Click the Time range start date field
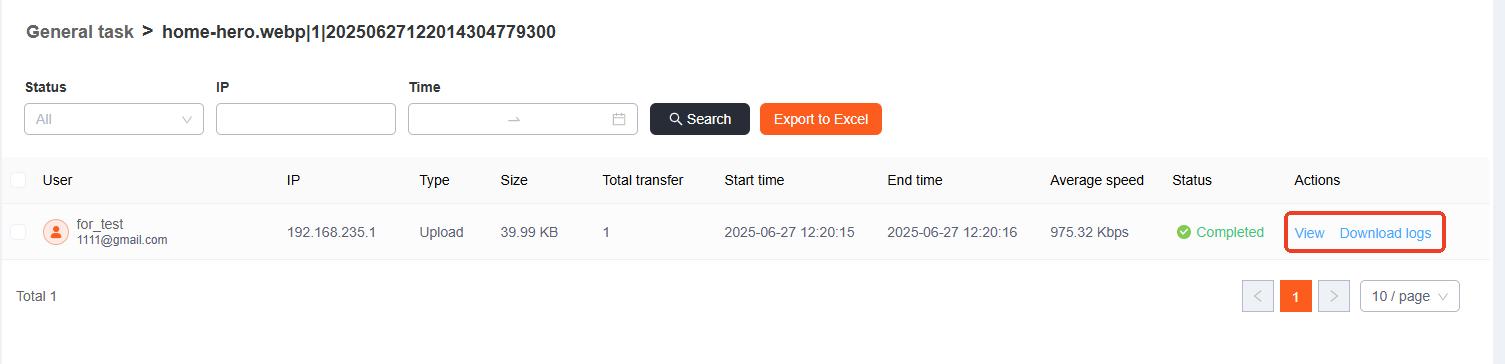The image size is (1505, 364). point(460,119)
